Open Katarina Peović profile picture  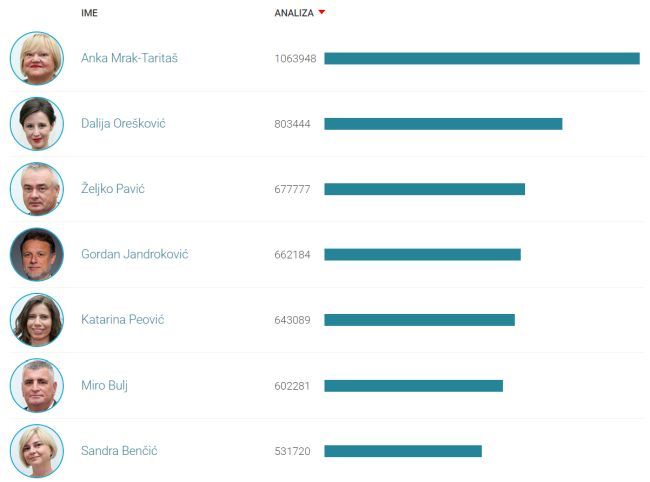coord(37,320)
